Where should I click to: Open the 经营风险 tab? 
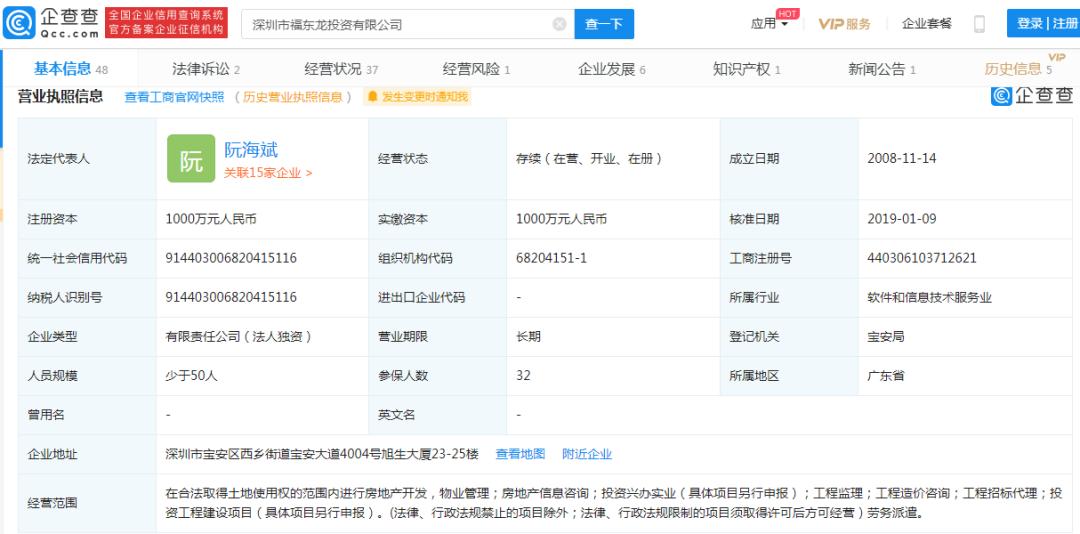click(476, 69)
